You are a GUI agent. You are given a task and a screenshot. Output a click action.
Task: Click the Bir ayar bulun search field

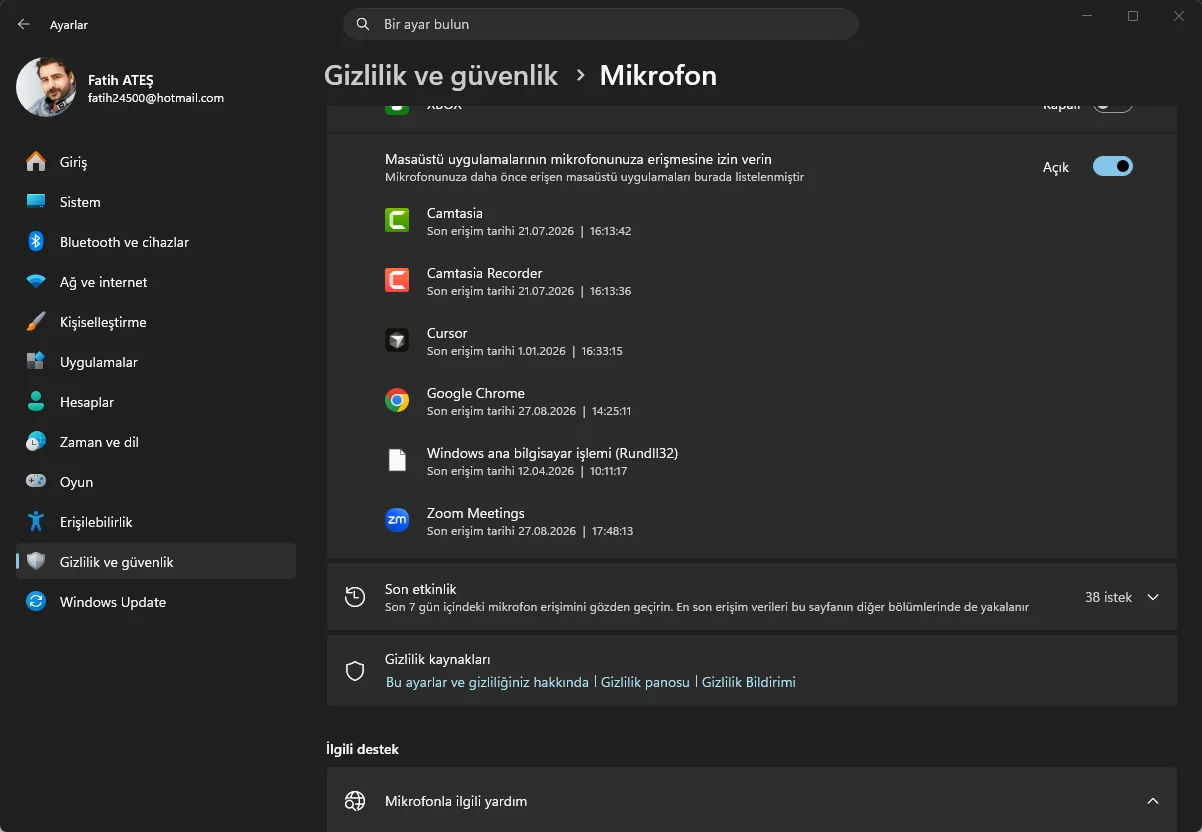point(601,24)
